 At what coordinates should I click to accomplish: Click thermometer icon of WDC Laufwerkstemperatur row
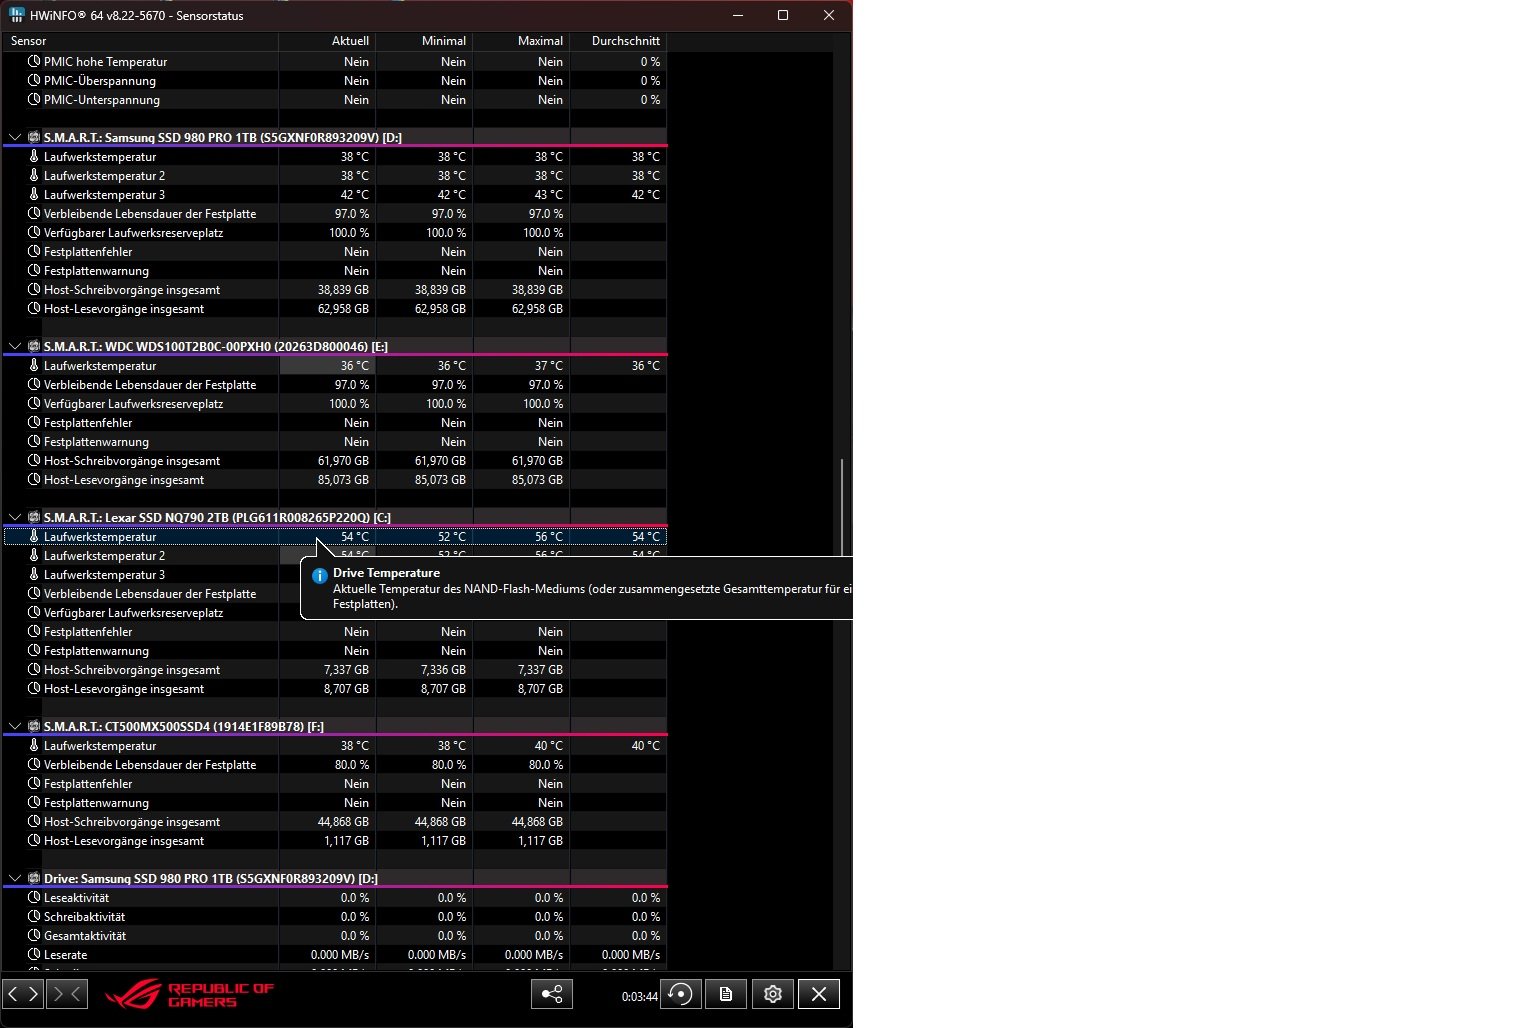point(34,365)
